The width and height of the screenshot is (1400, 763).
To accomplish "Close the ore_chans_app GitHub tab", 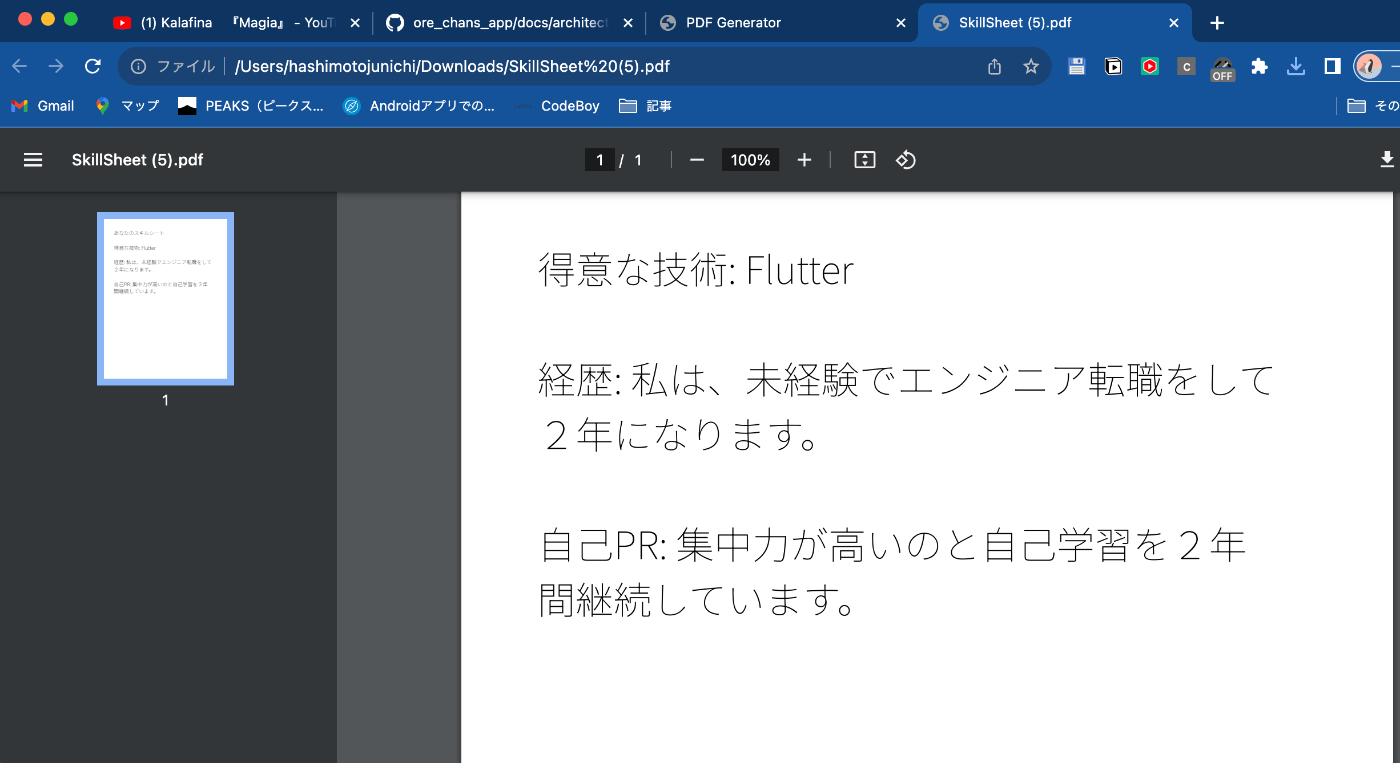I will 627,23.
